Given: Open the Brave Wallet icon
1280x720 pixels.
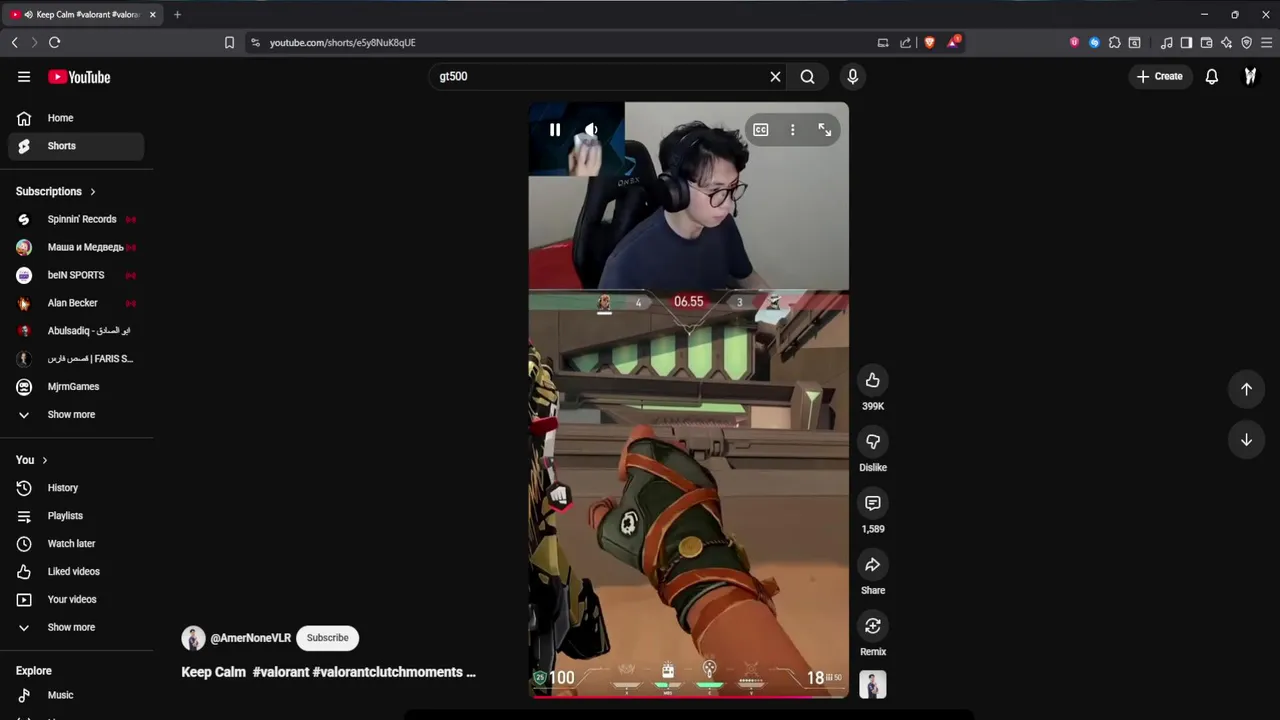Looking at the screenshot, I should pos(1206,43).
